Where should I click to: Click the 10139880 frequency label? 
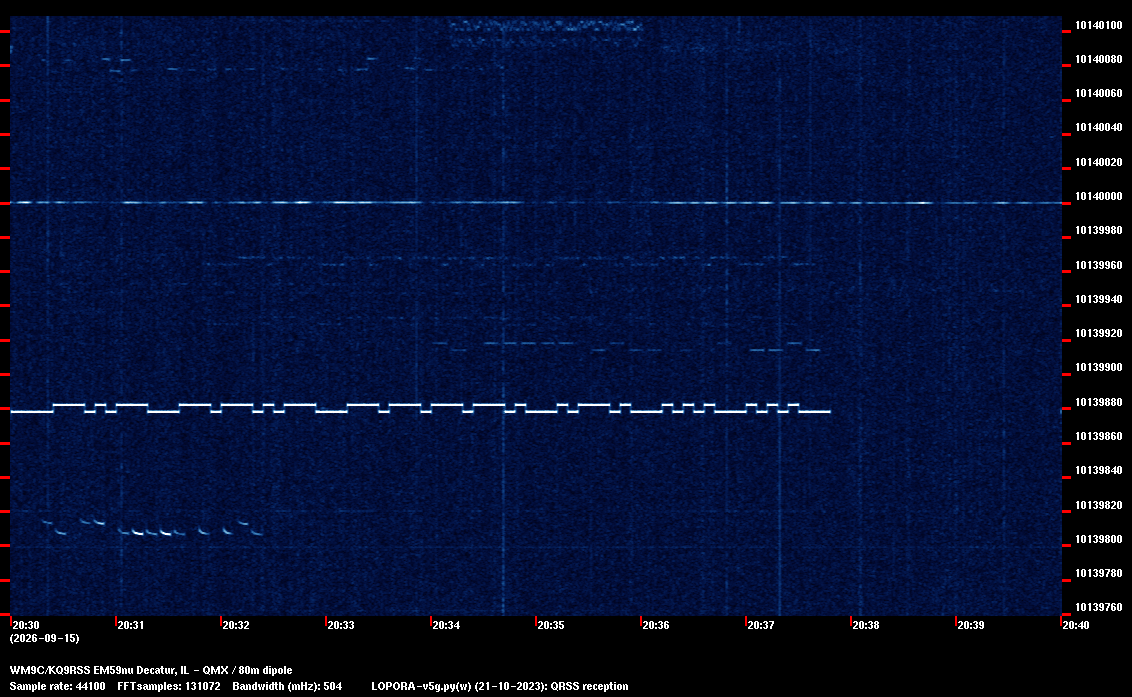point(1099,402)
